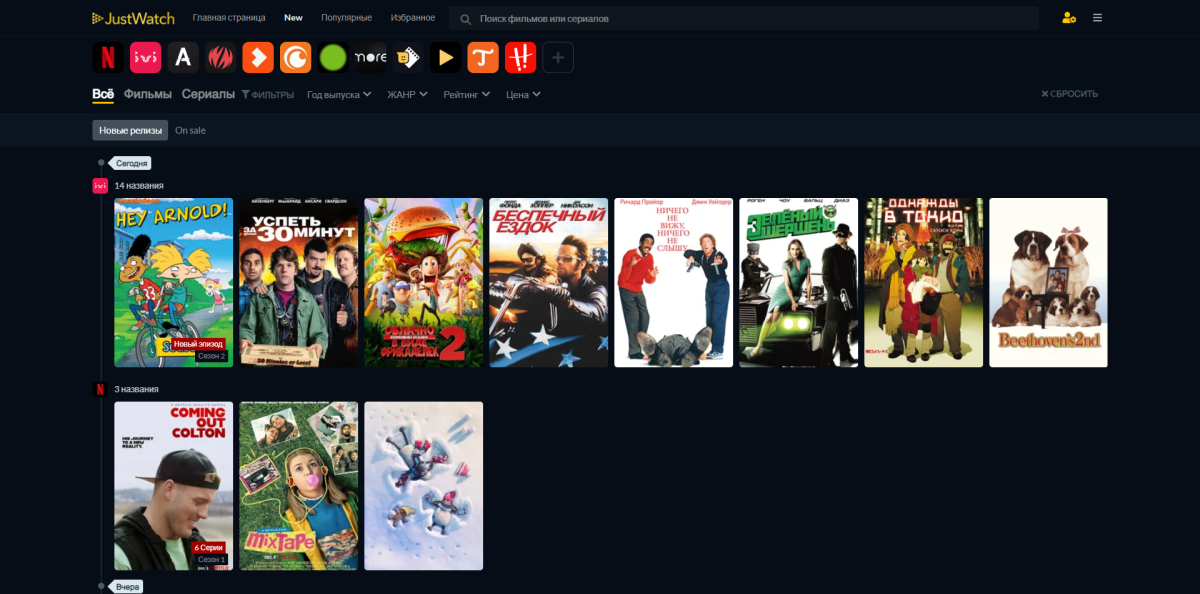The height and width of the screenshot is (594, 1200).
Task: Open the Избранное section
Action: [x=413, y=18]
